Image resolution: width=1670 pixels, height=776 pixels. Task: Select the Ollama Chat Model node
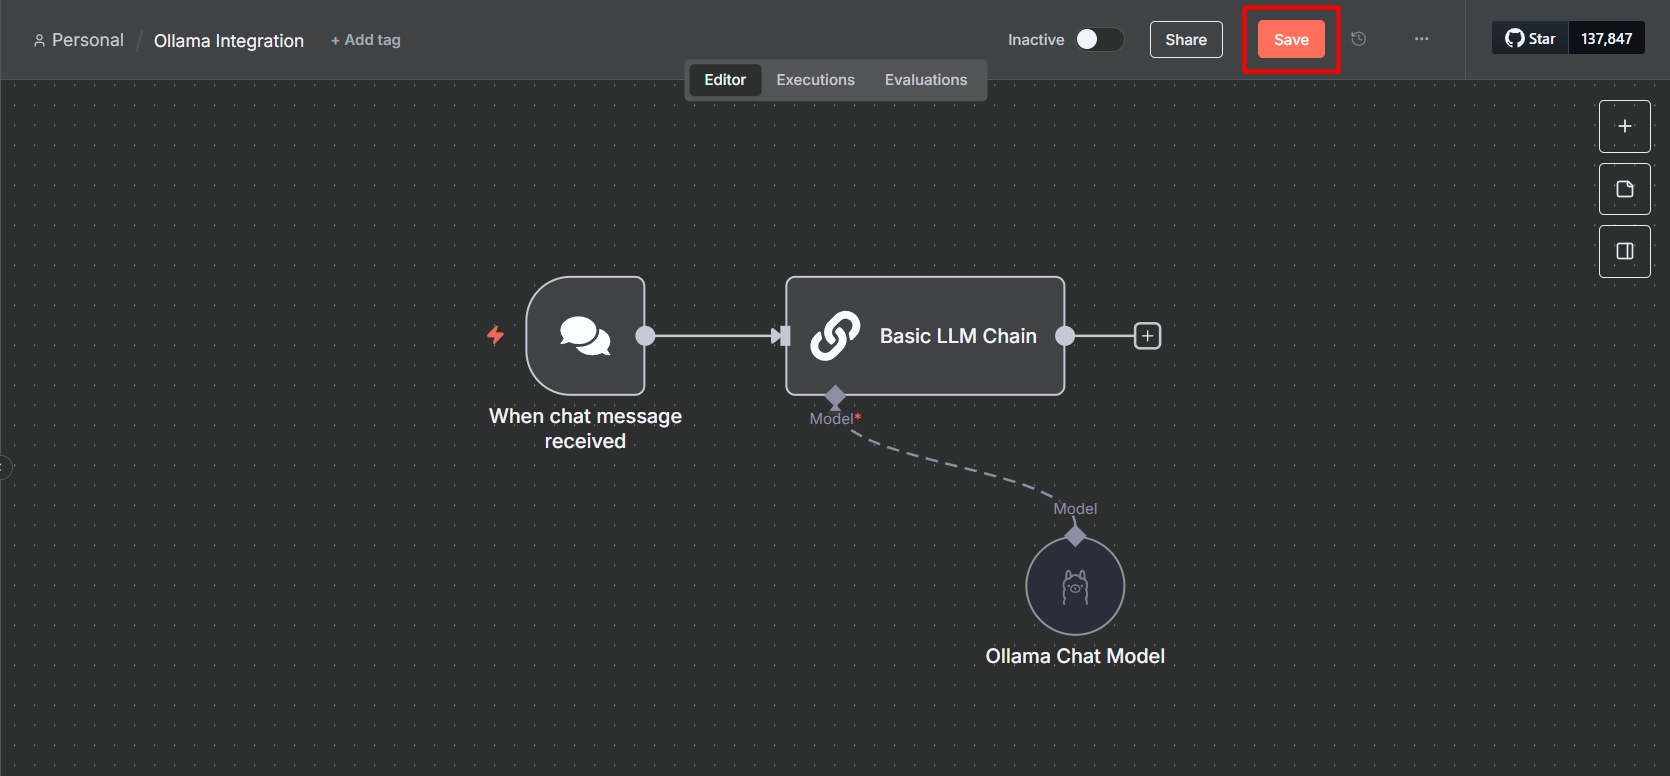(x=1075, y=586)
